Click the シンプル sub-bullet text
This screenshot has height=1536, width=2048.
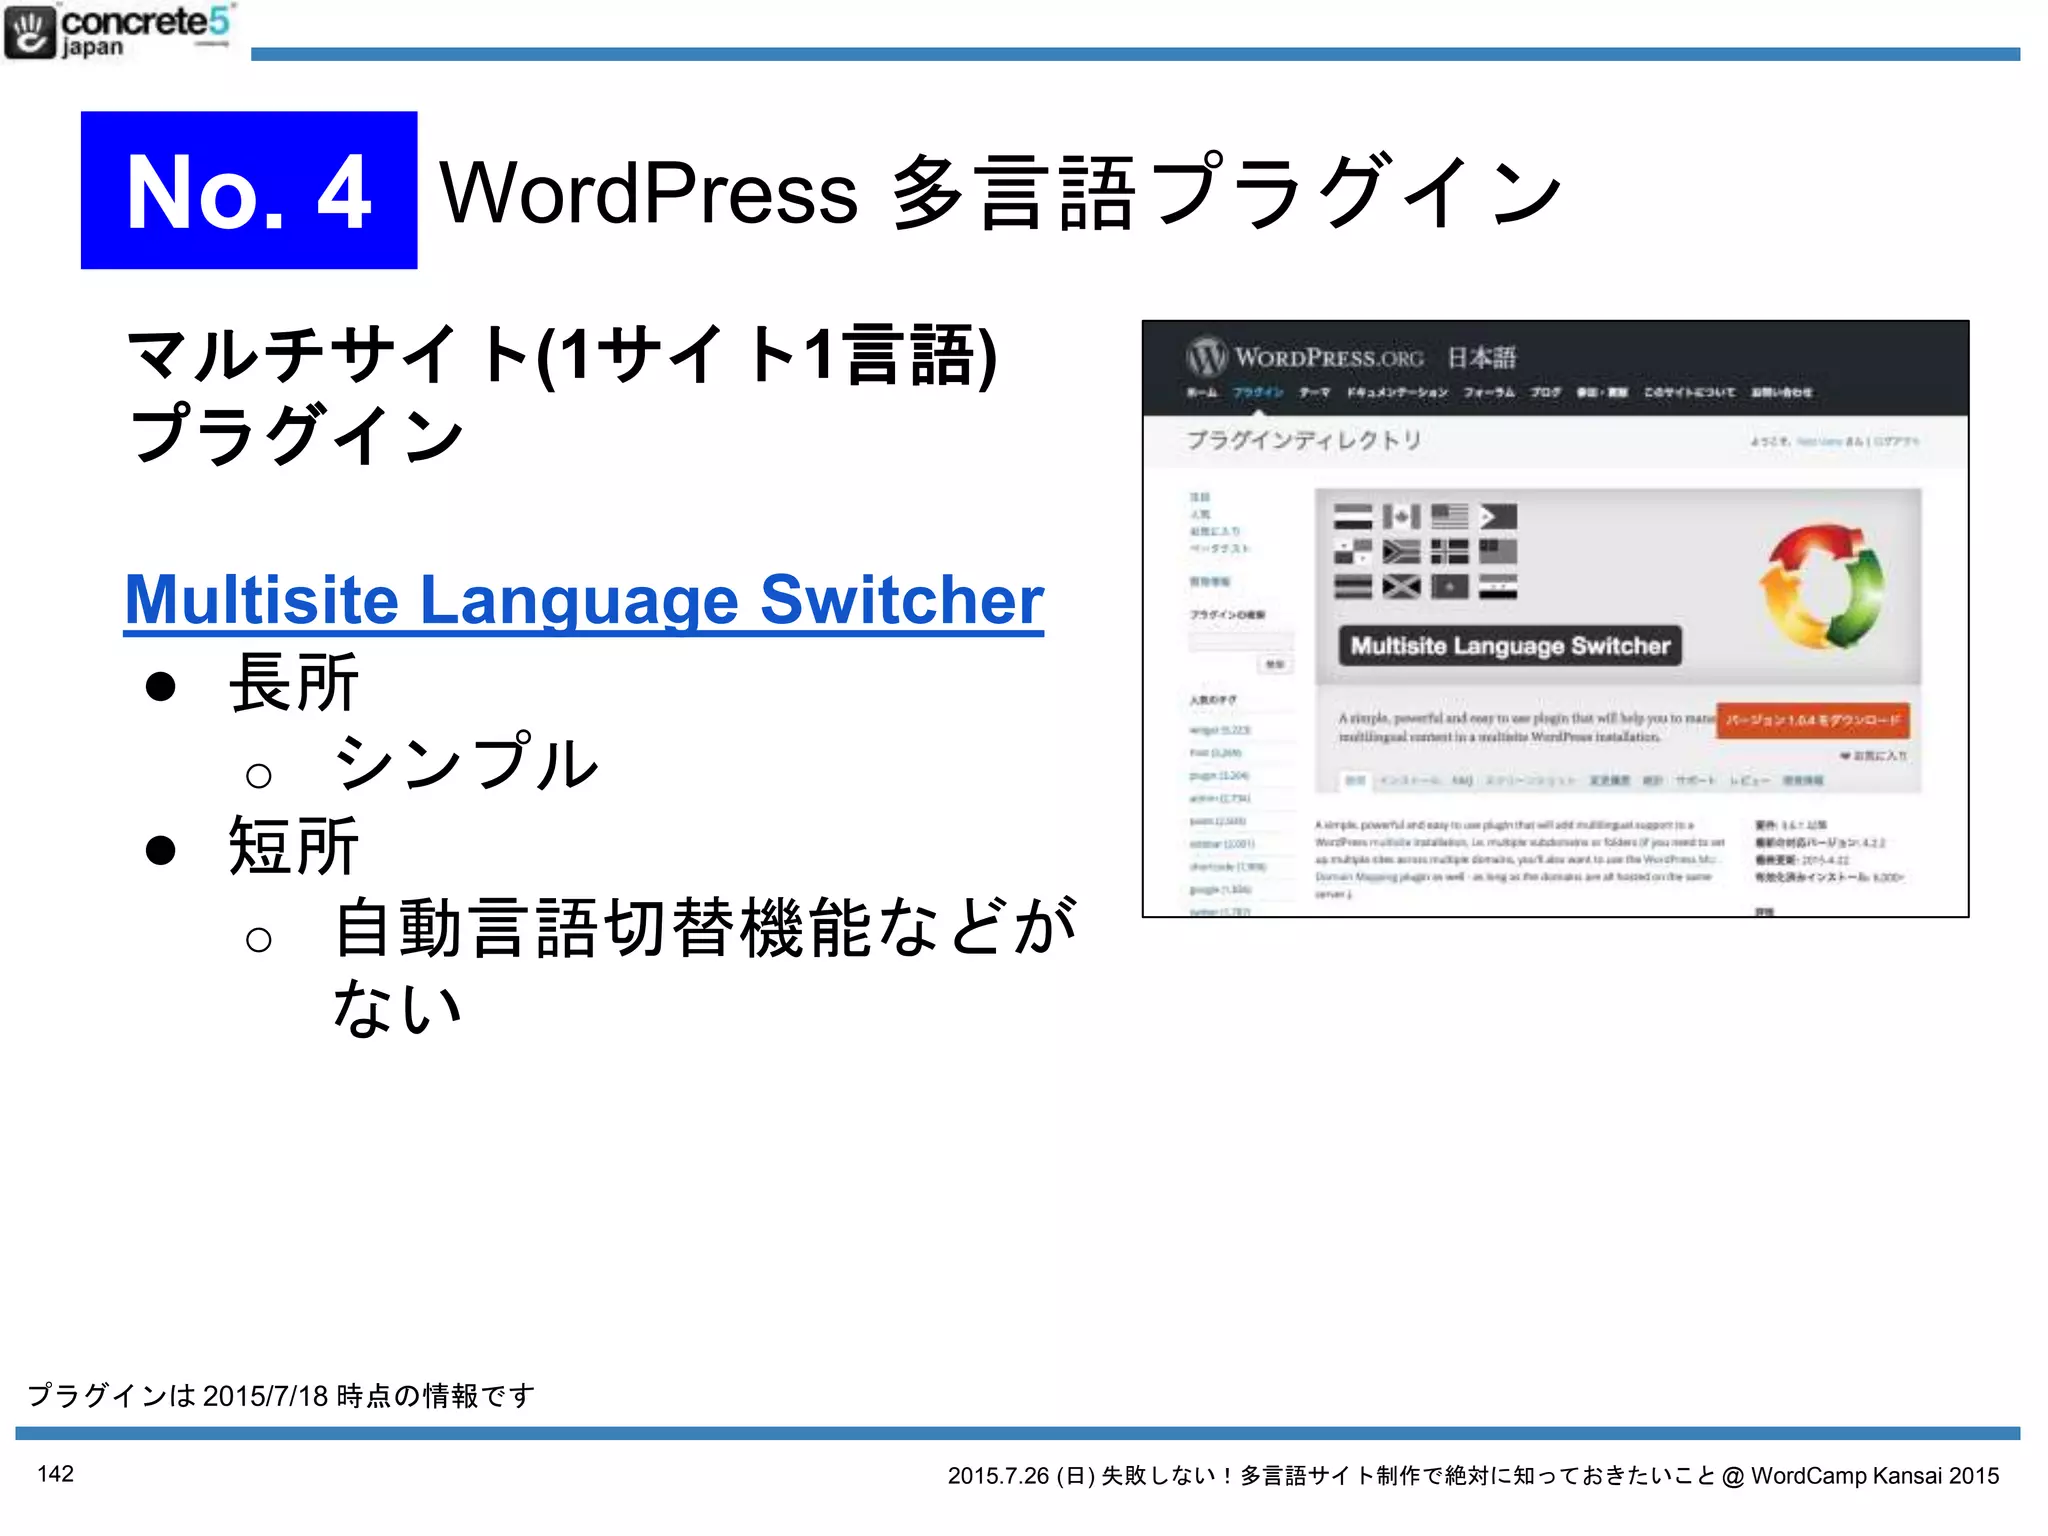465,763
